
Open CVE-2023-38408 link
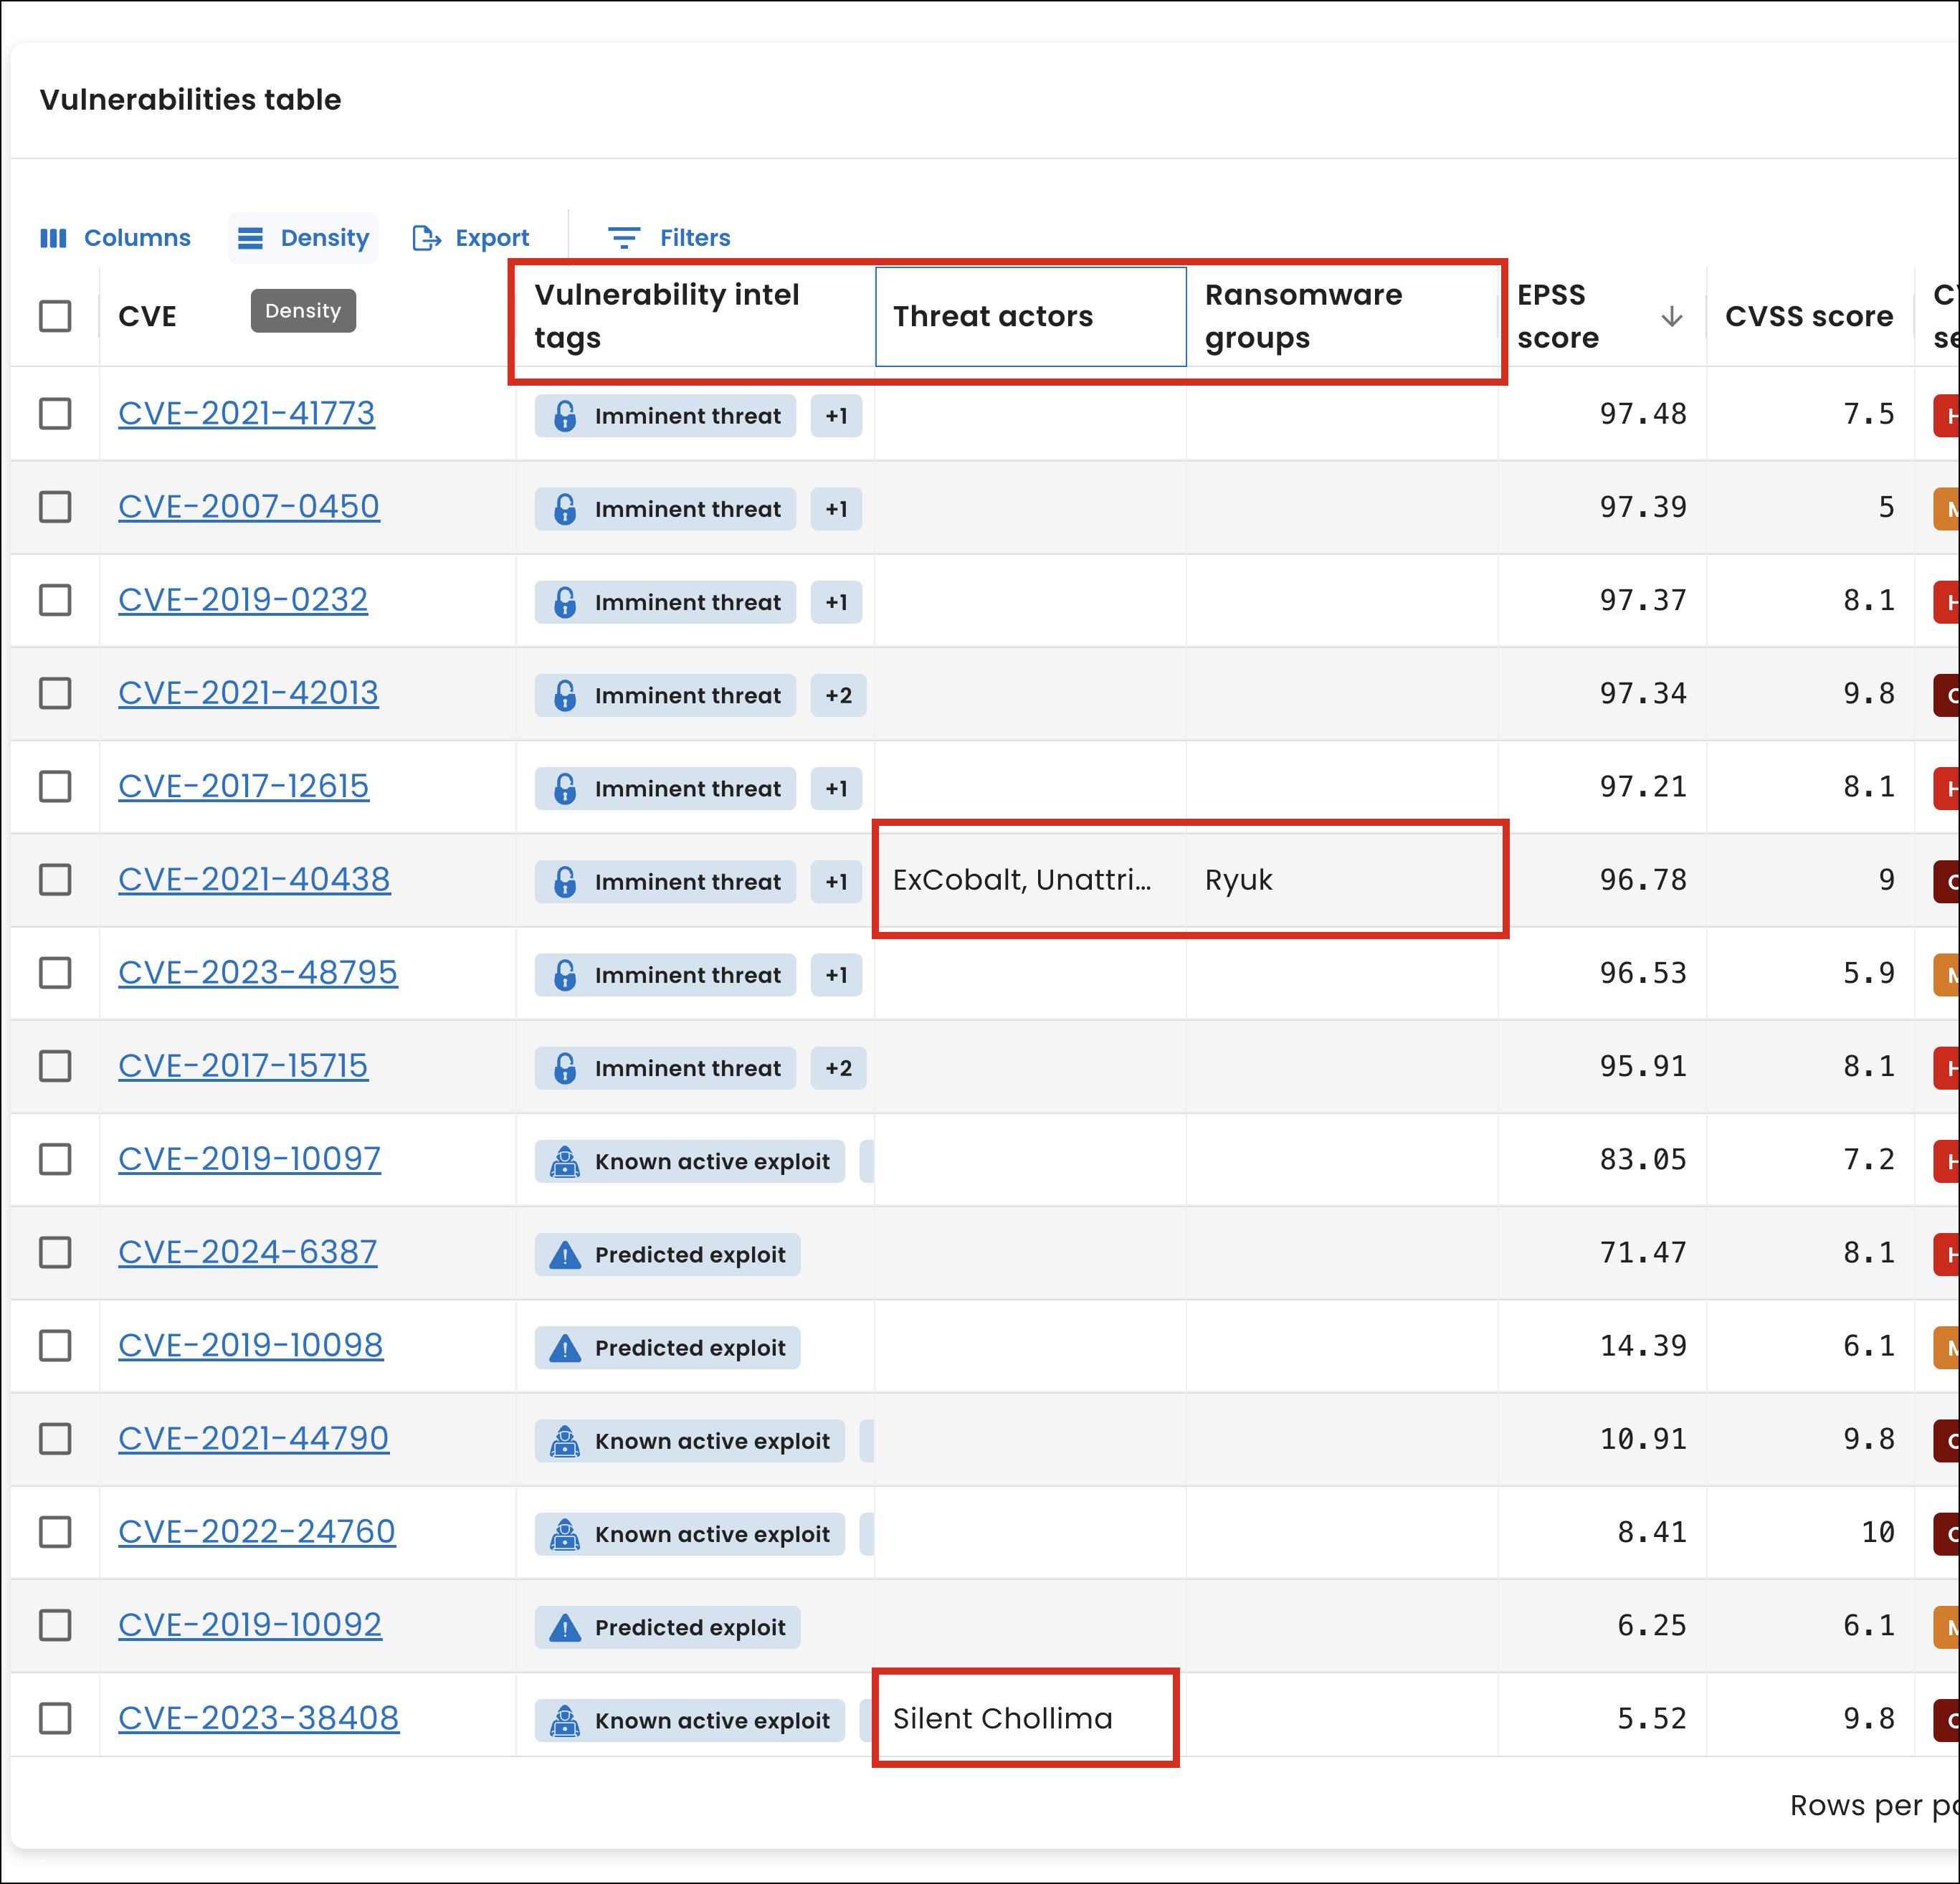259,1719
